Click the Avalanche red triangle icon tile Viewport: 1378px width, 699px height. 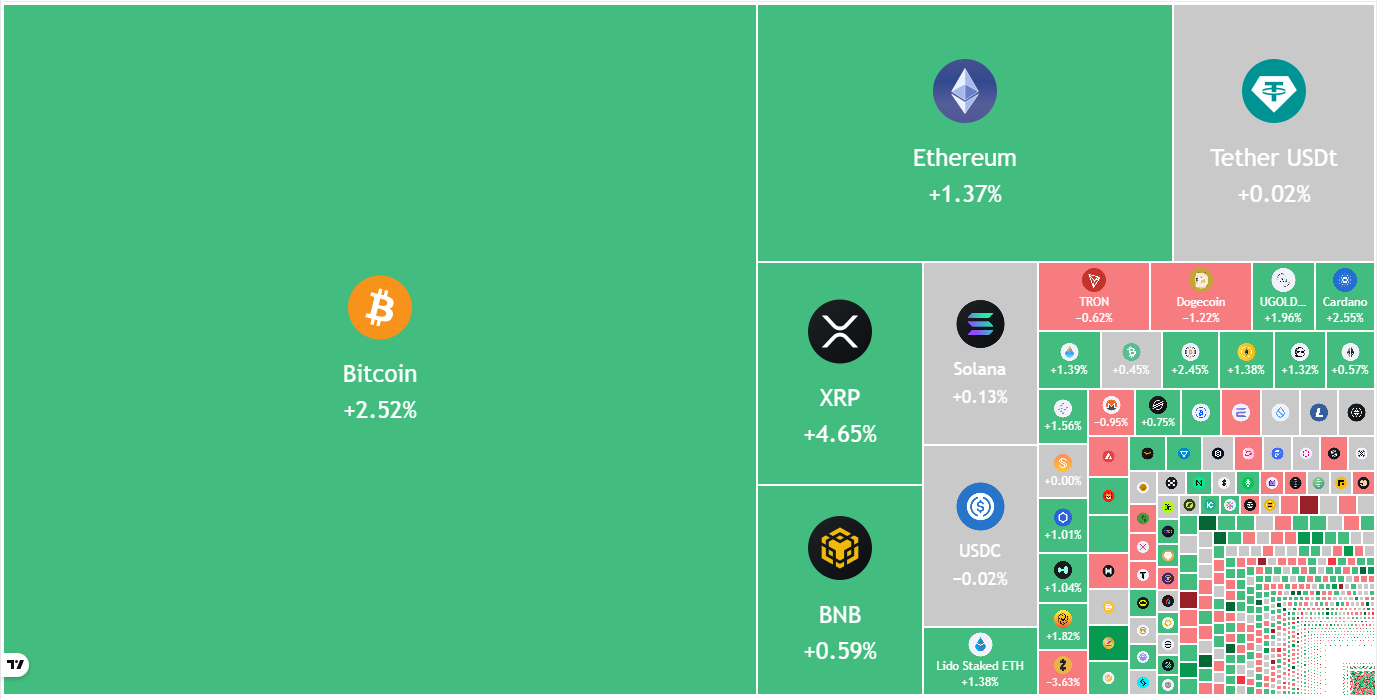[1109, 457]
